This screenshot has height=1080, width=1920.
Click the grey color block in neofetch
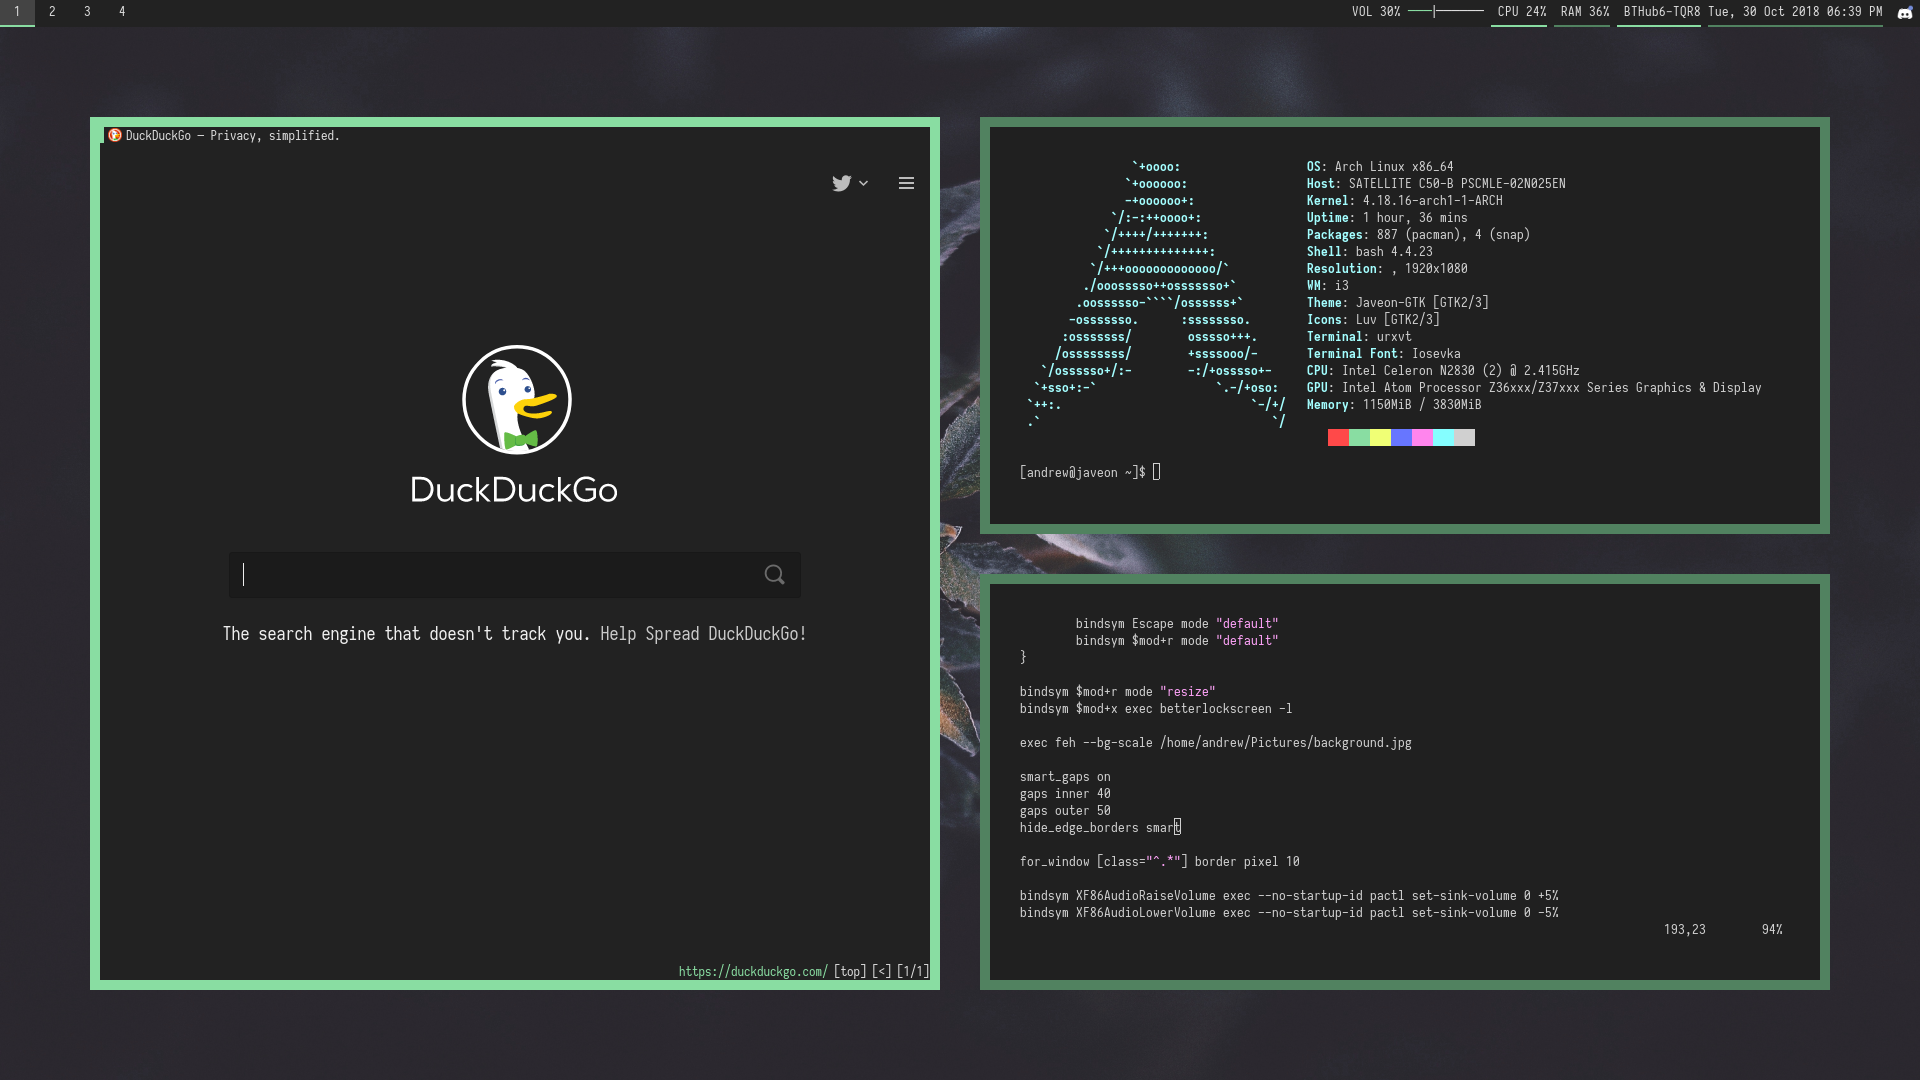click(x=1464, y=438)
